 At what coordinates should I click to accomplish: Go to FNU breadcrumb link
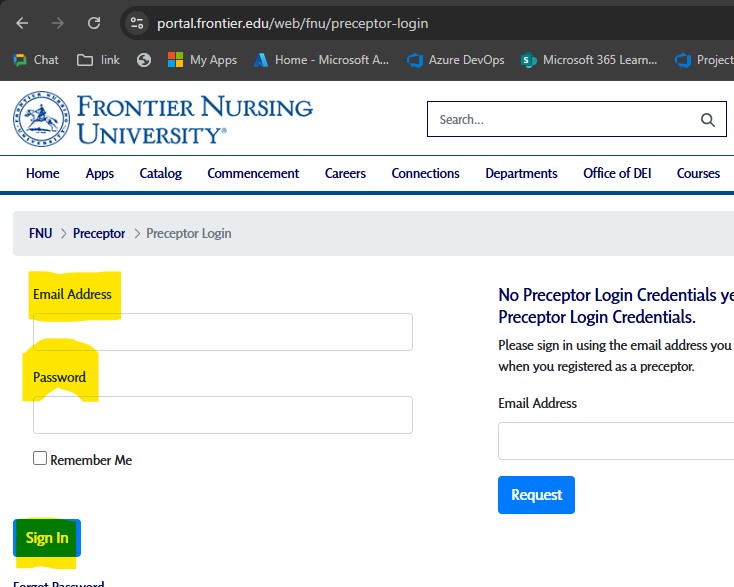pyautogui.click(x=40, y=233)
